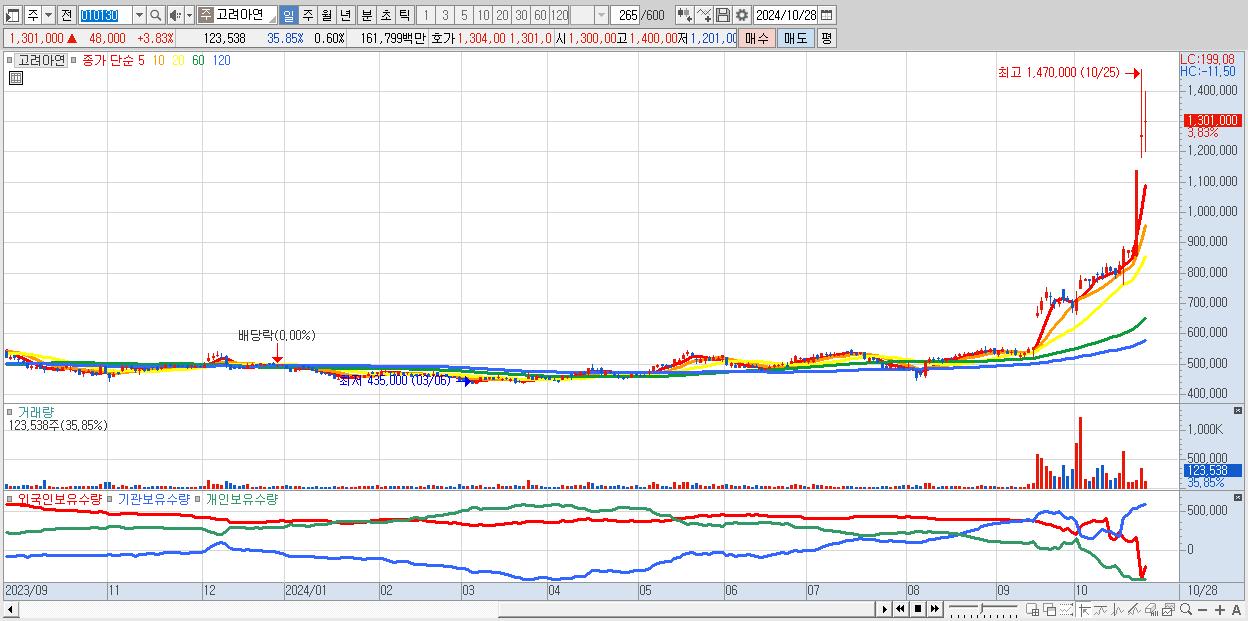Click the 매수 buy button
1248x621 pixels.
pos(756,38)
